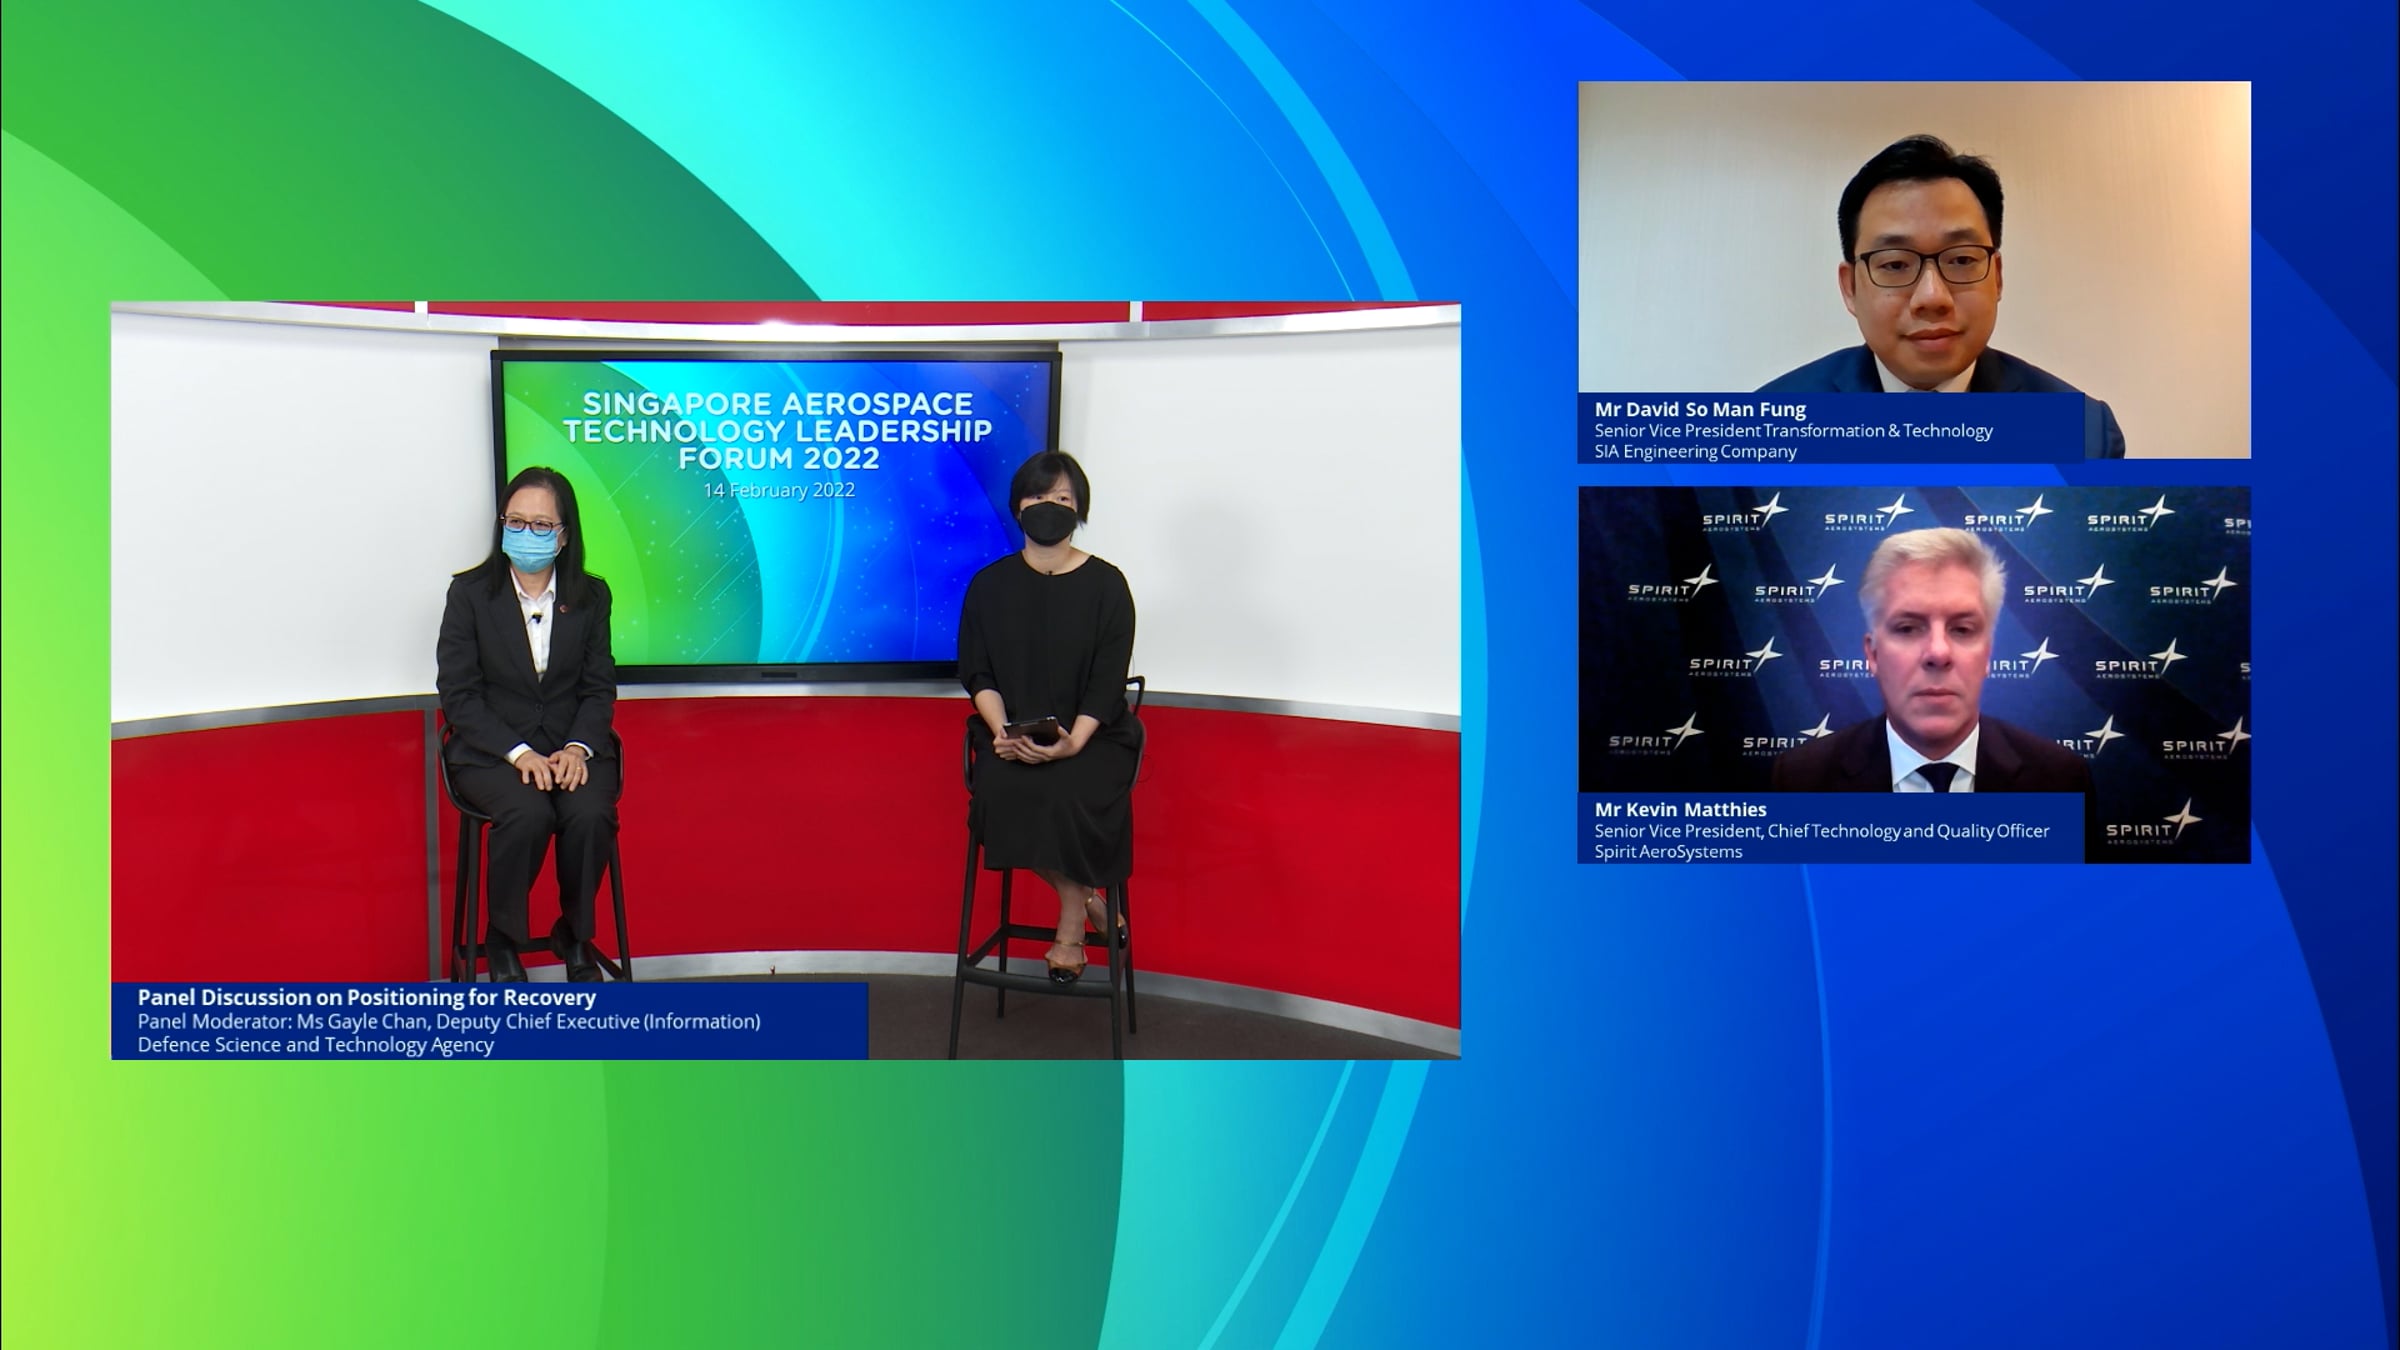The image size is (2400, 1350).
Task: Click the SIA Engineering Company text
Action: tap(1695, 451)
